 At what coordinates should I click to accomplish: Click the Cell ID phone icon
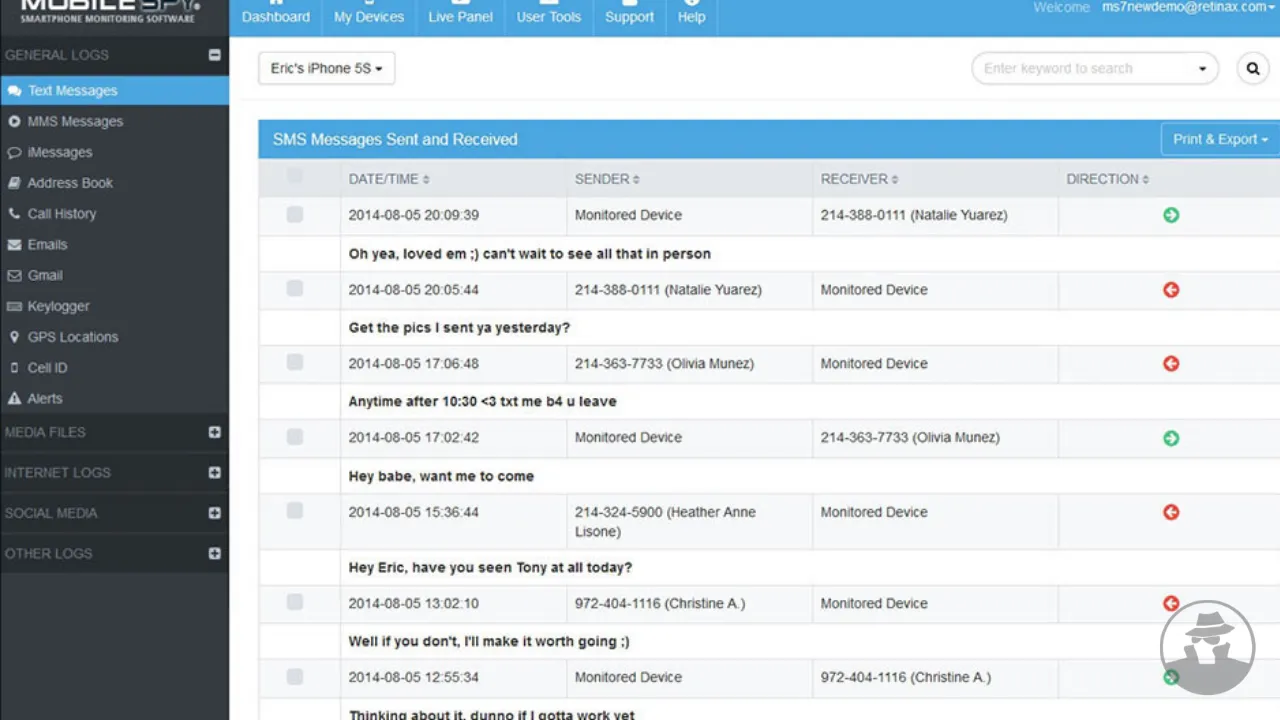coord(14,368)
